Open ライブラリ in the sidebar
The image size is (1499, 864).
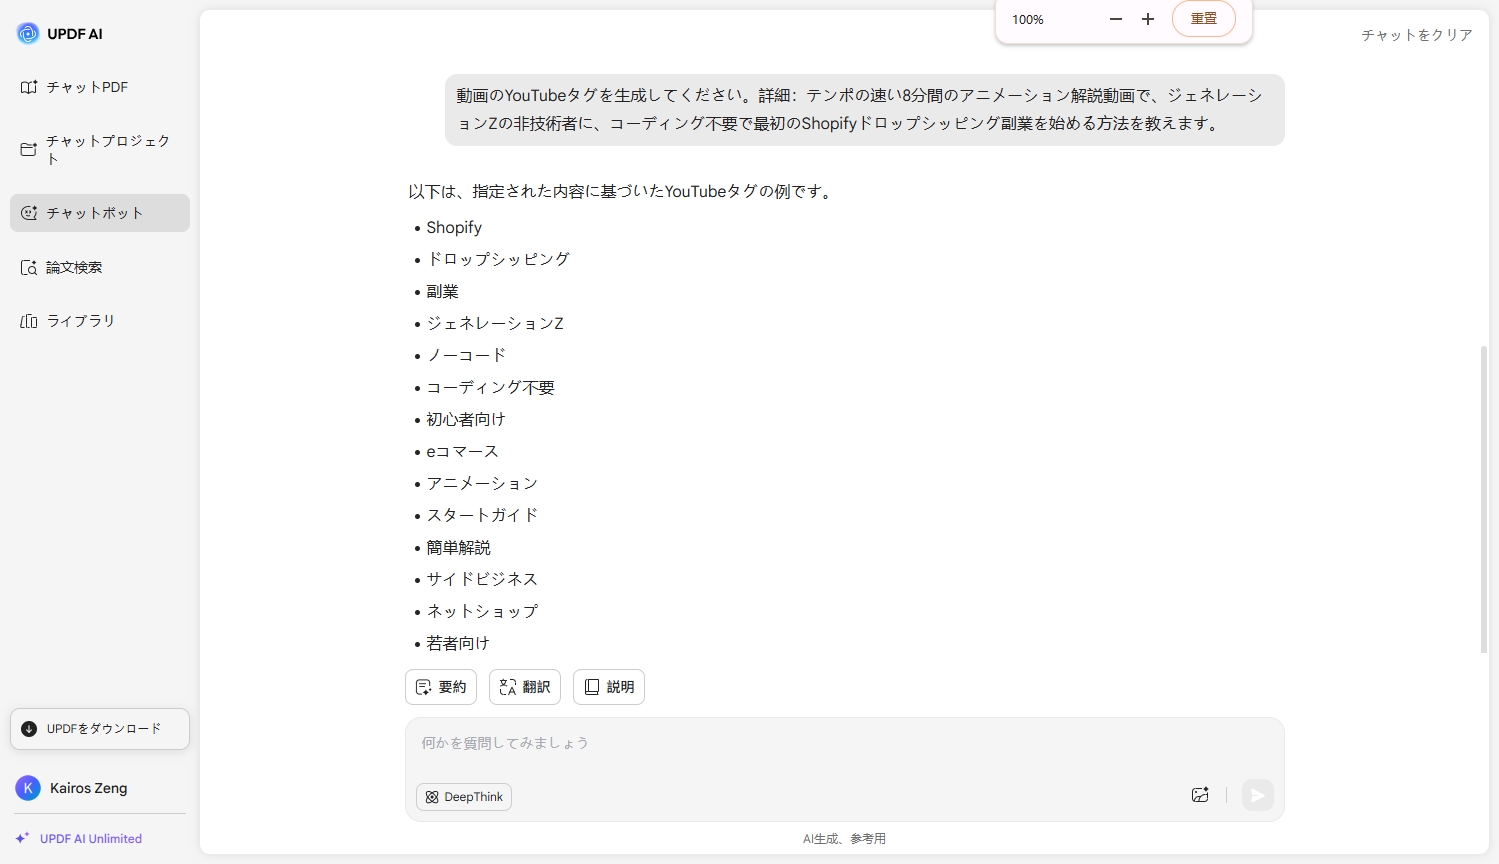pos(100,321)
